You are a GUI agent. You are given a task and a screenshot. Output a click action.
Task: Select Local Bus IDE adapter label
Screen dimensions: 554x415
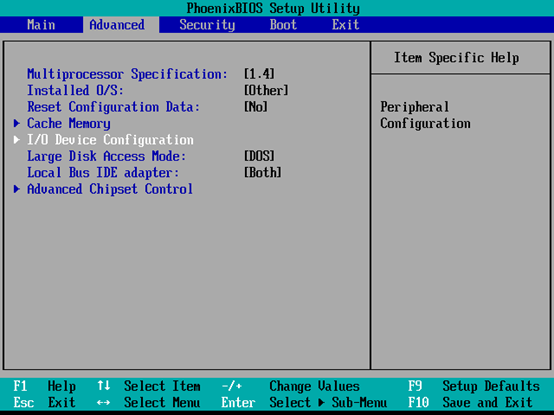coord(103,173)
